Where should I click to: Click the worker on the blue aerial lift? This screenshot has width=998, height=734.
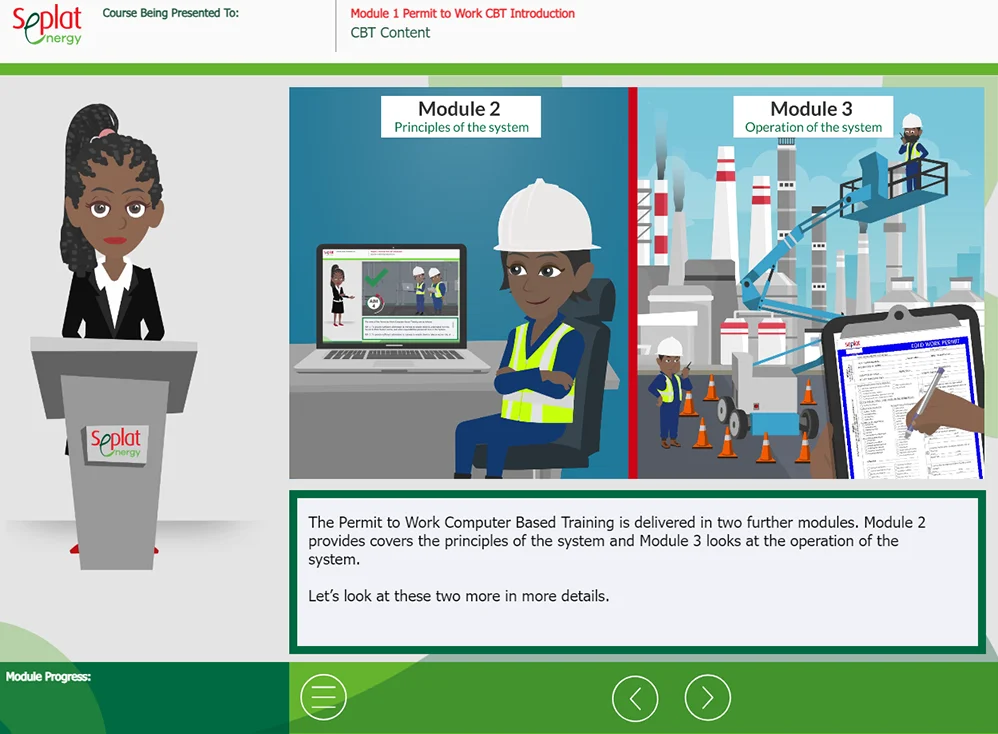[x=911, y=150]
